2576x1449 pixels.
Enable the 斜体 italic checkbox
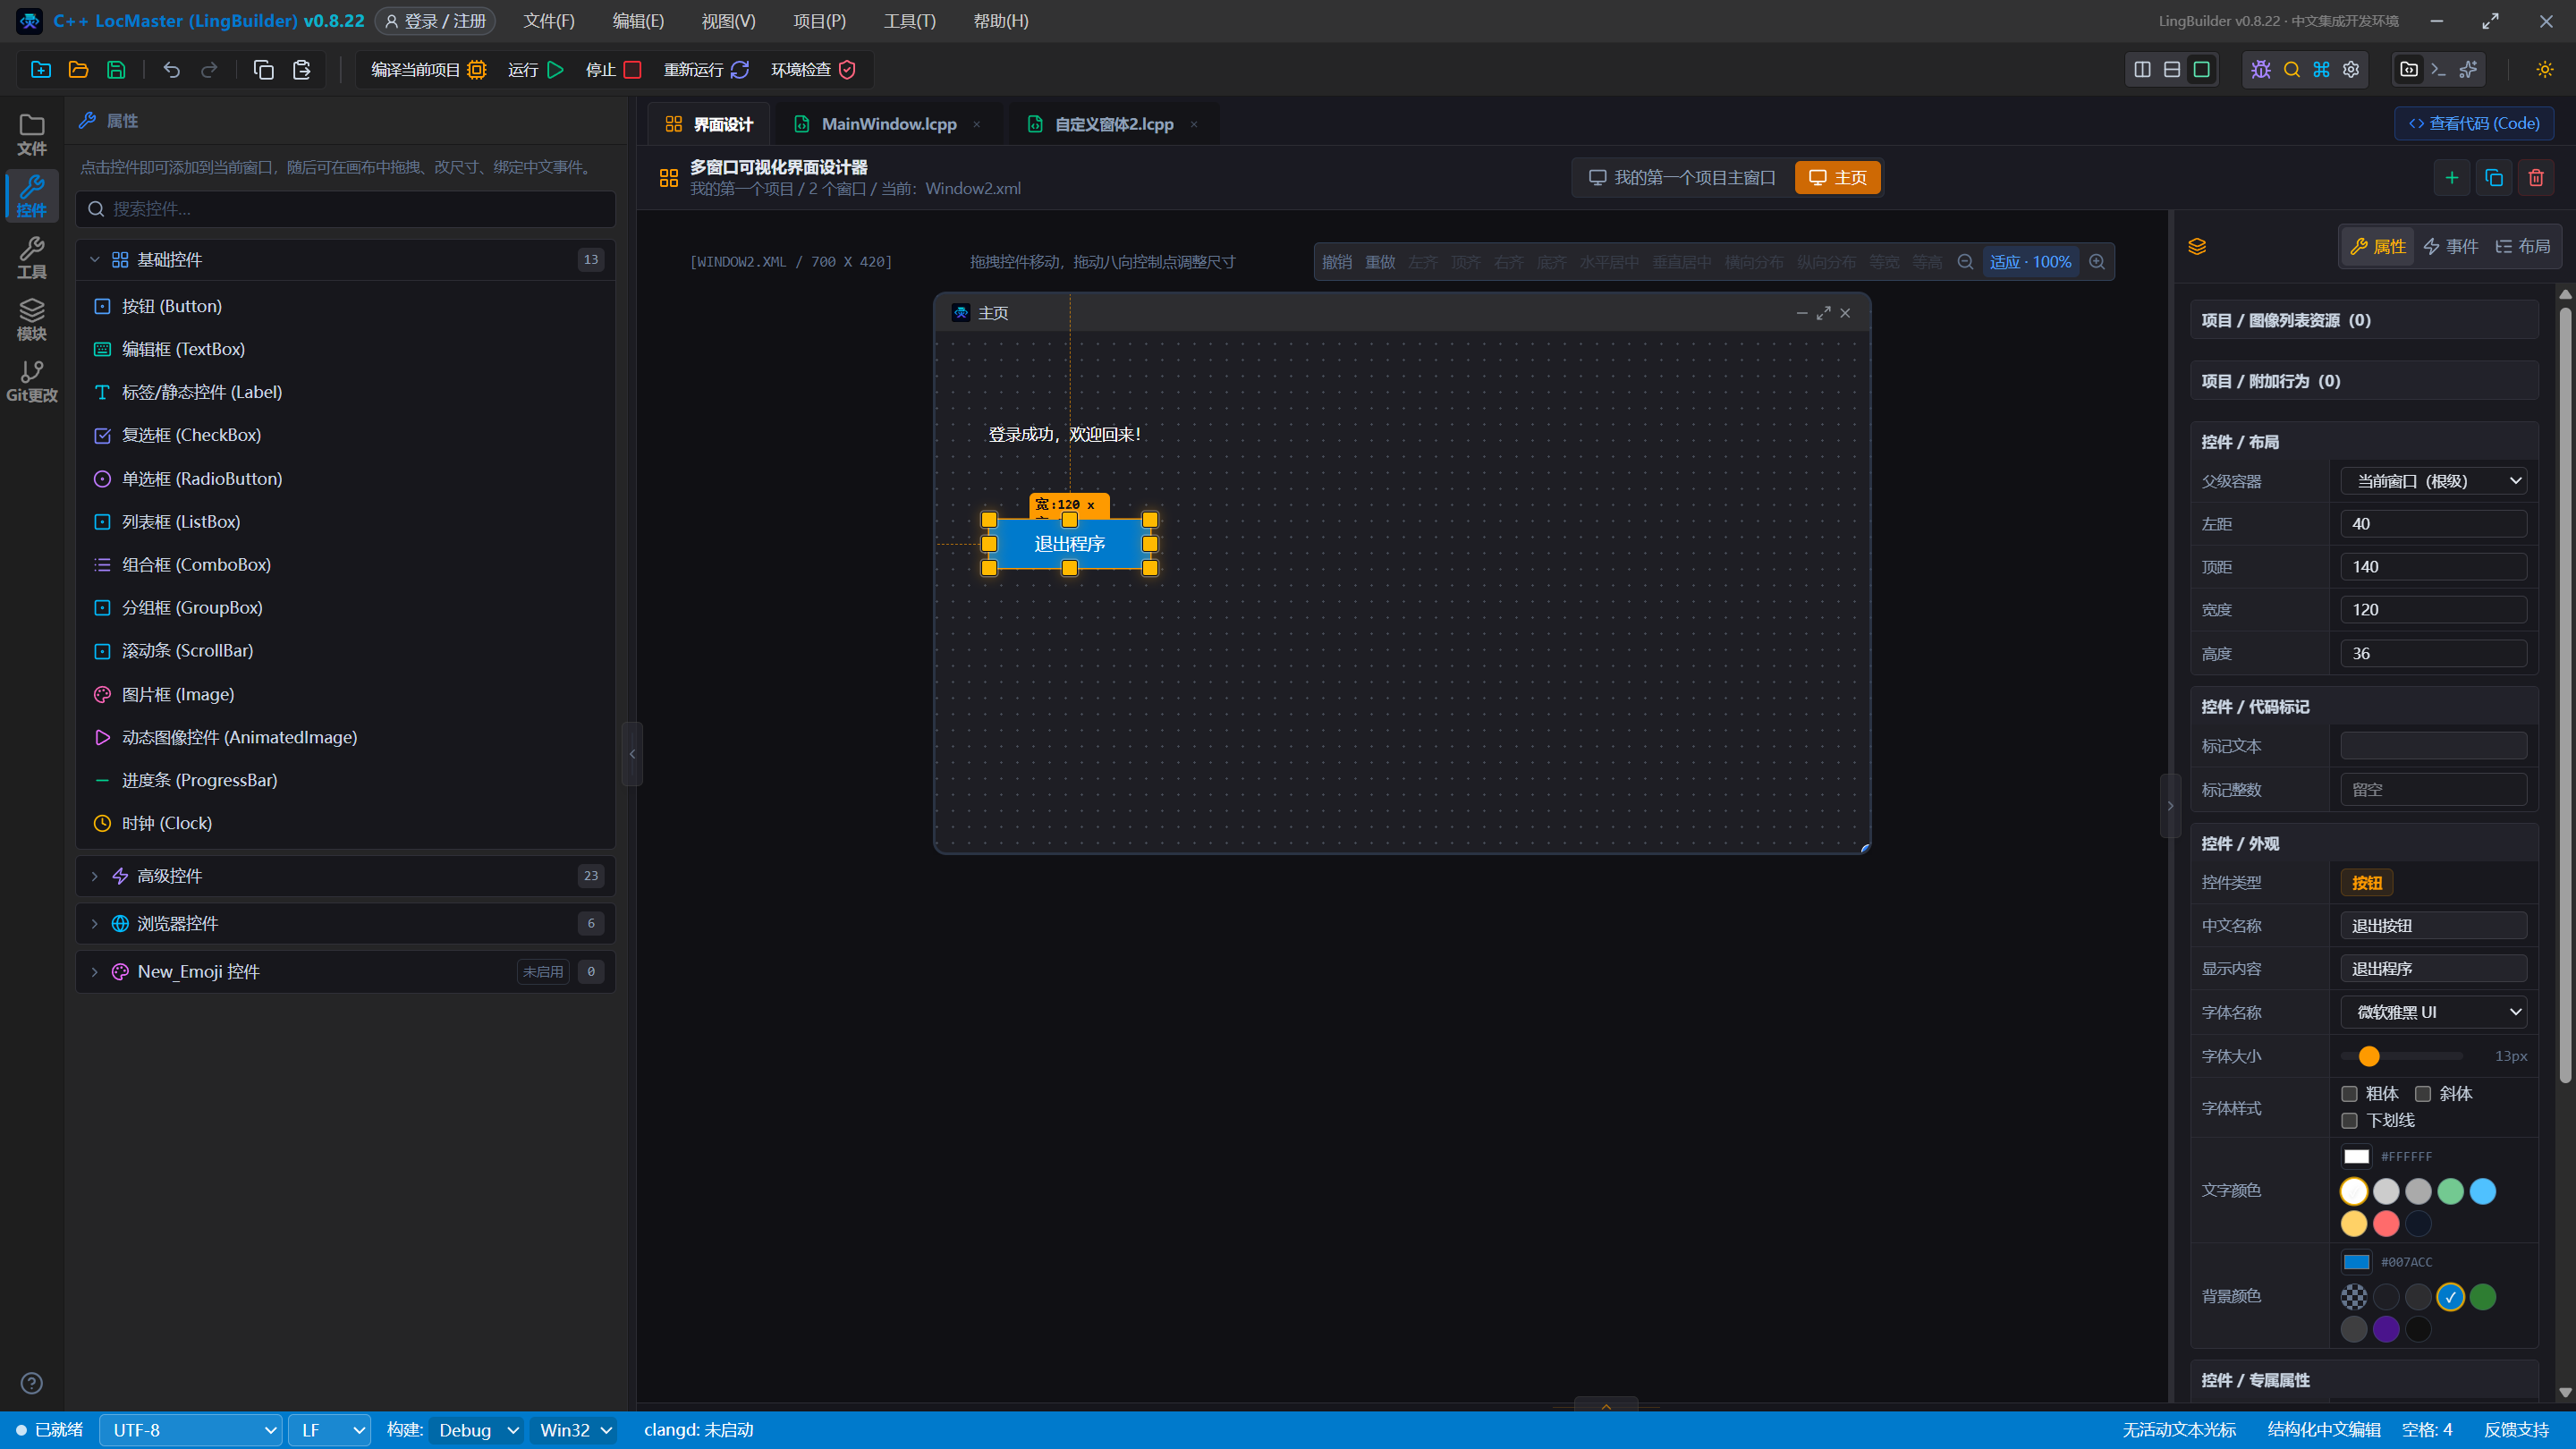pyautogui.click(x=2423, y=1093)
